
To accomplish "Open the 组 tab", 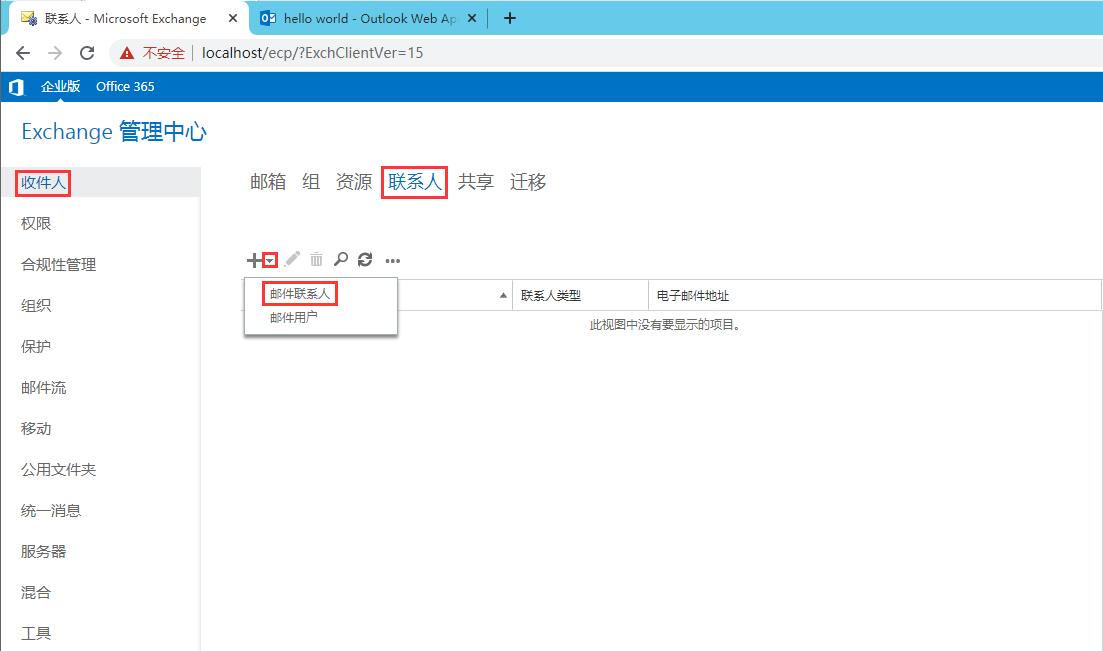I will [x=311, y=182].
